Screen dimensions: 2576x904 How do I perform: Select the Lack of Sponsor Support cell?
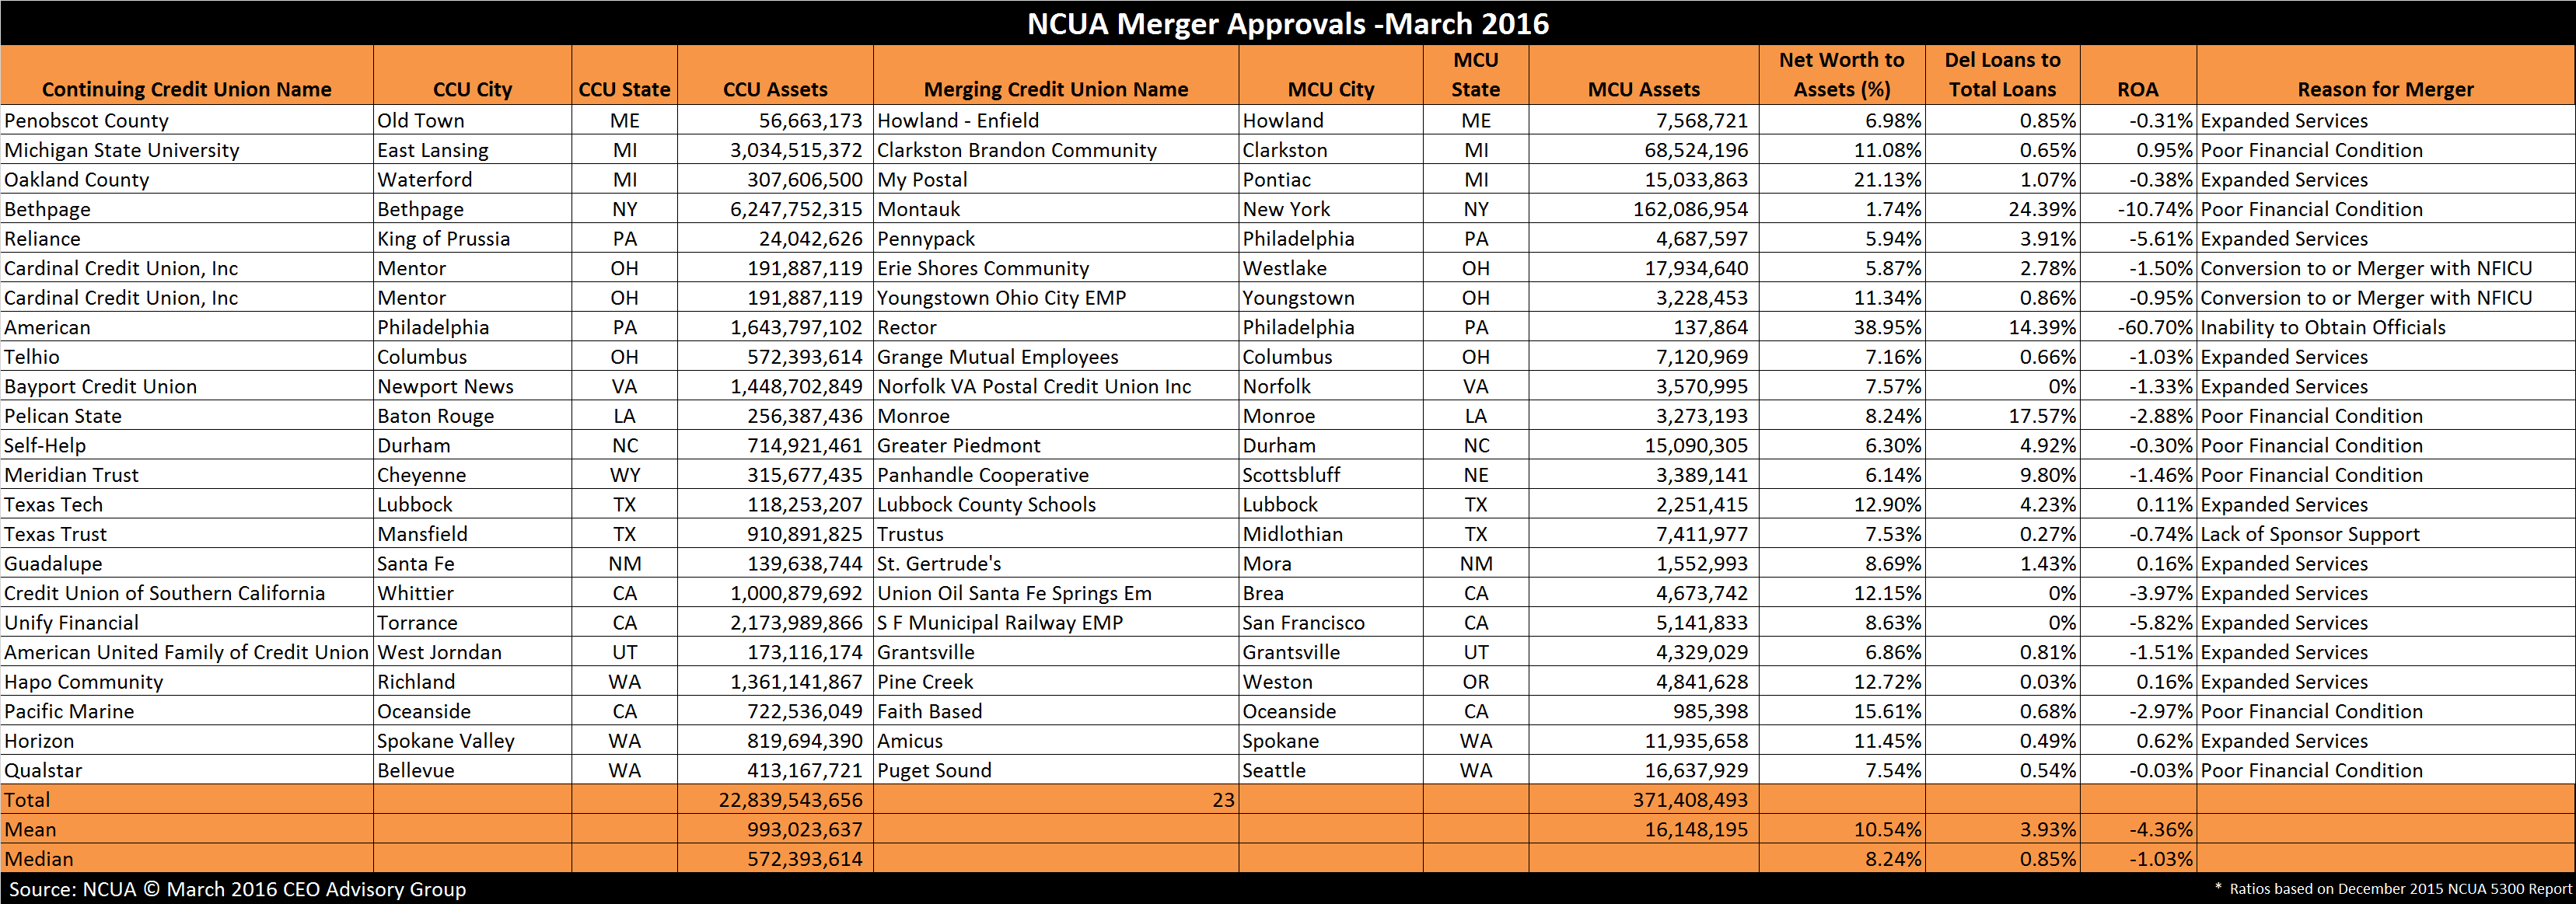pos(2385,534)
